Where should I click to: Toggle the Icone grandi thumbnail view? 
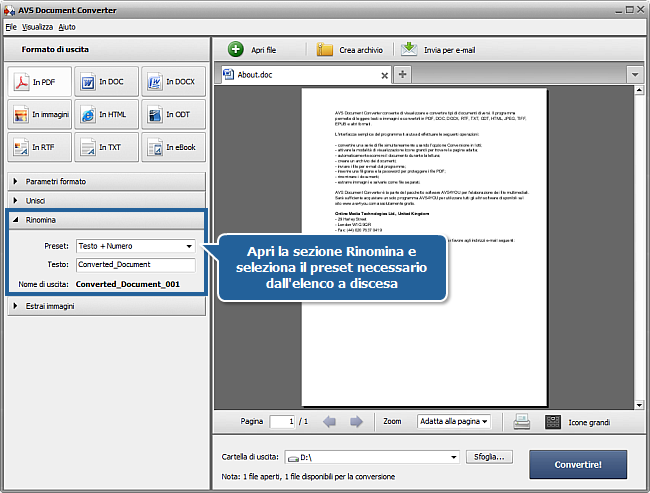[x=553, y=422]
